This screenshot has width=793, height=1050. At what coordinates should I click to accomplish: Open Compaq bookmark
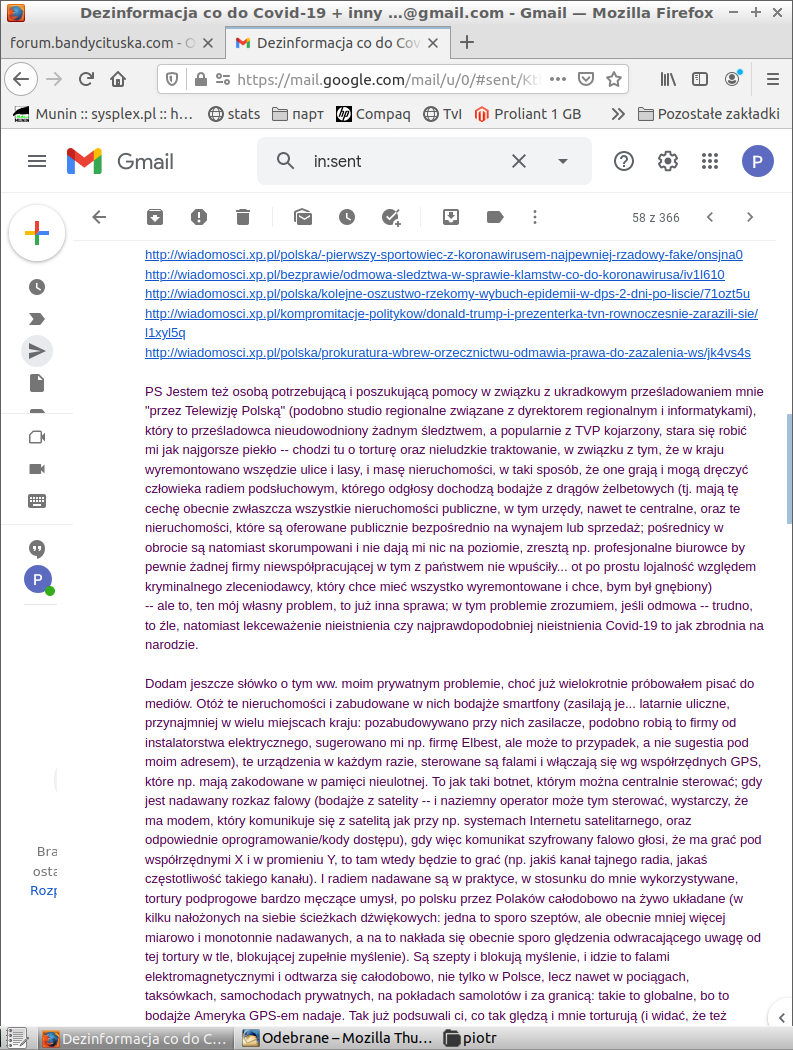373,114
